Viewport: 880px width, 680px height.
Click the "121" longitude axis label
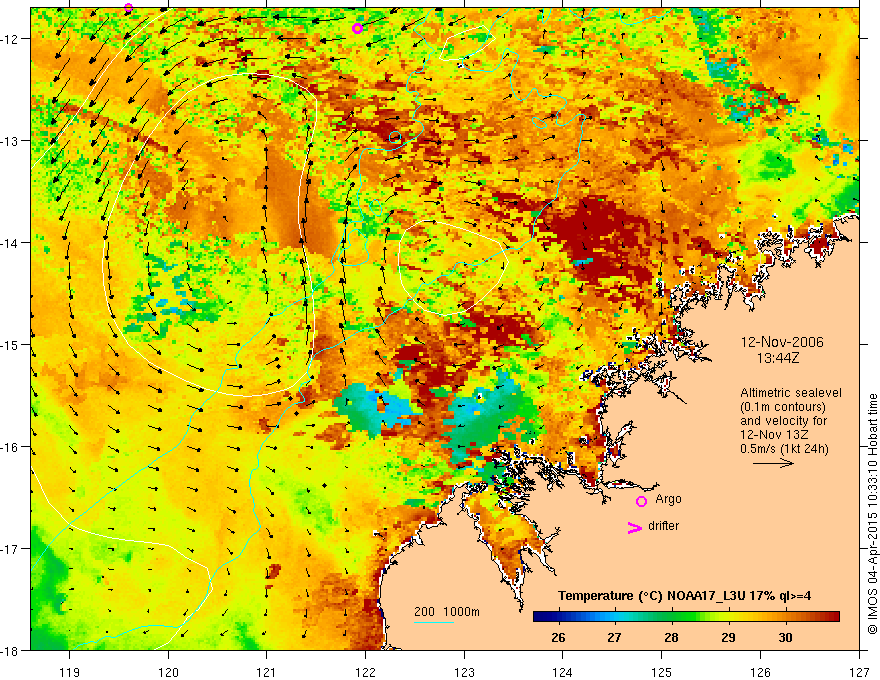coord(267,672)
